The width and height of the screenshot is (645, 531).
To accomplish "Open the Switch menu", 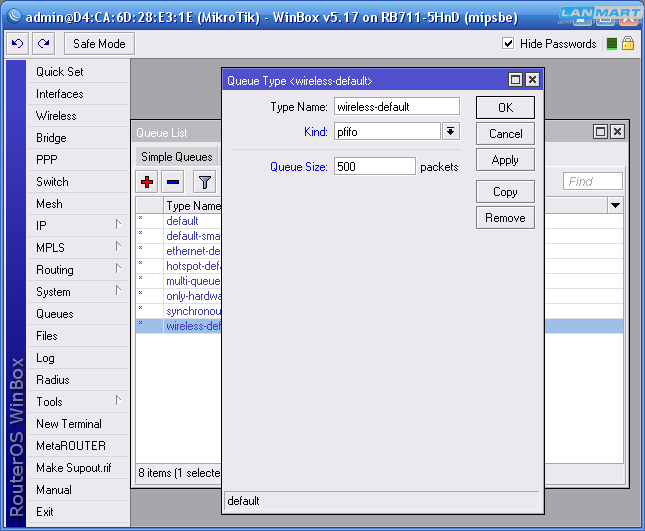I will pyautogui.click(x=78, y=182).
